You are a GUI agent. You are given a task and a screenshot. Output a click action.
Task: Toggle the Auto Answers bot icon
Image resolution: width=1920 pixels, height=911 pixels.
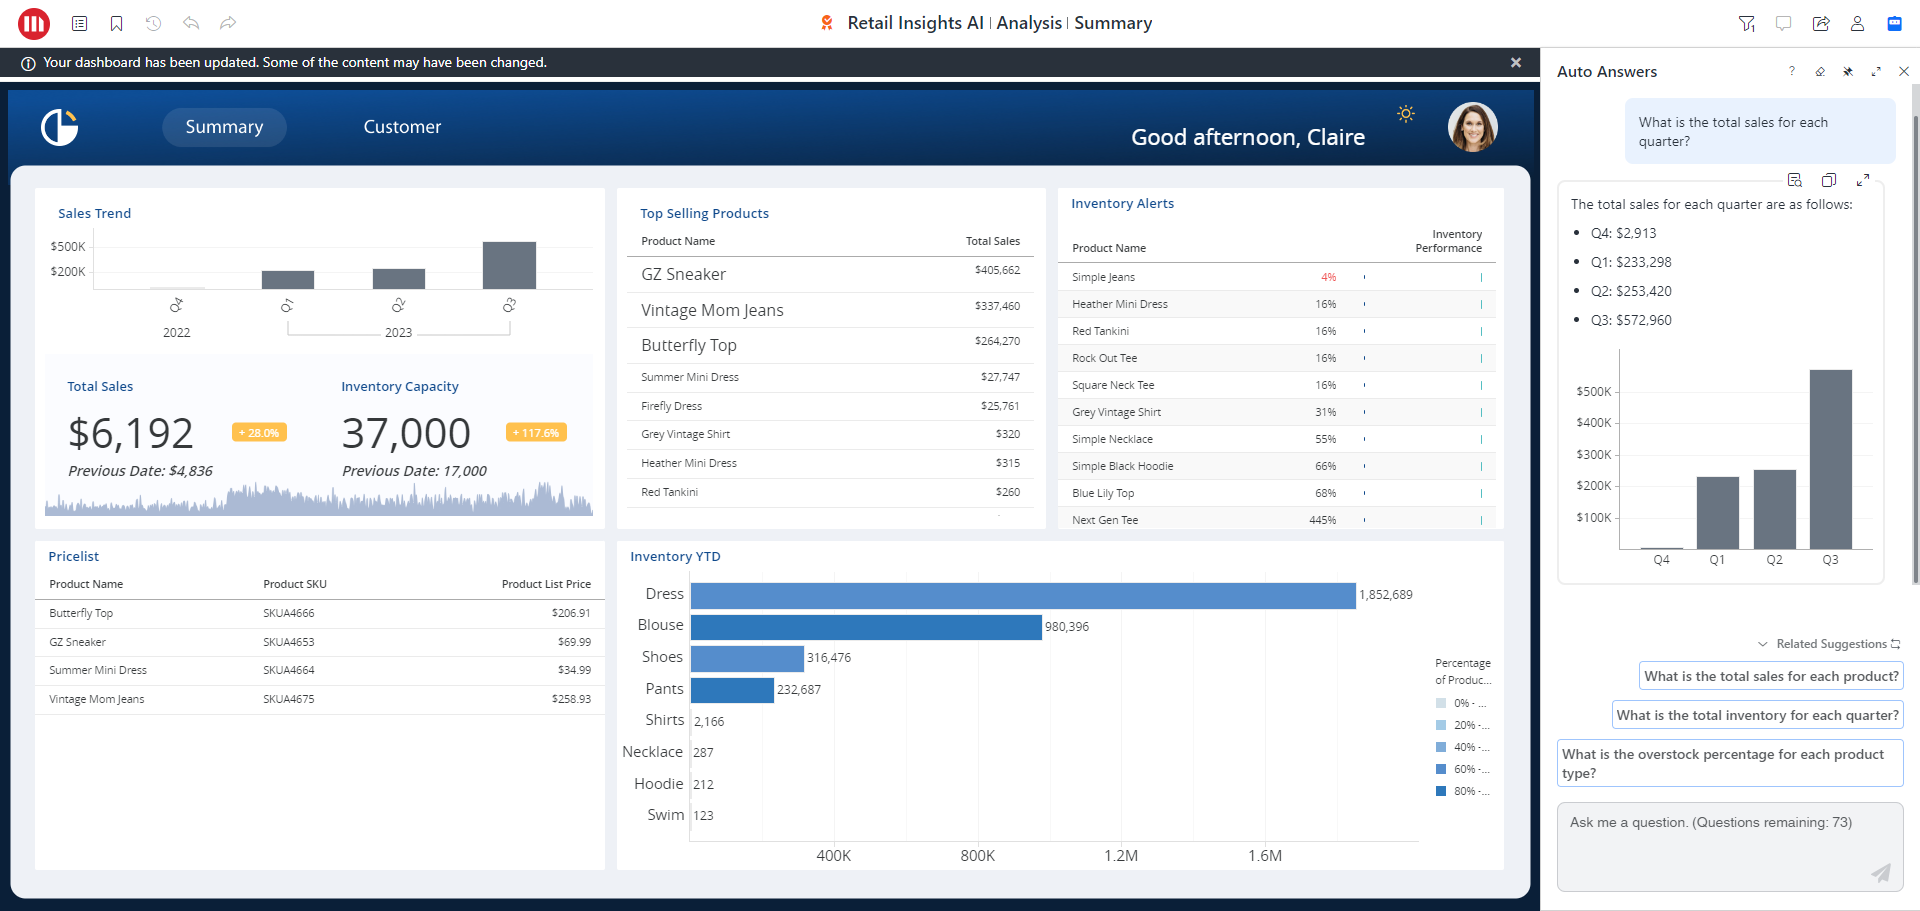1894,23
